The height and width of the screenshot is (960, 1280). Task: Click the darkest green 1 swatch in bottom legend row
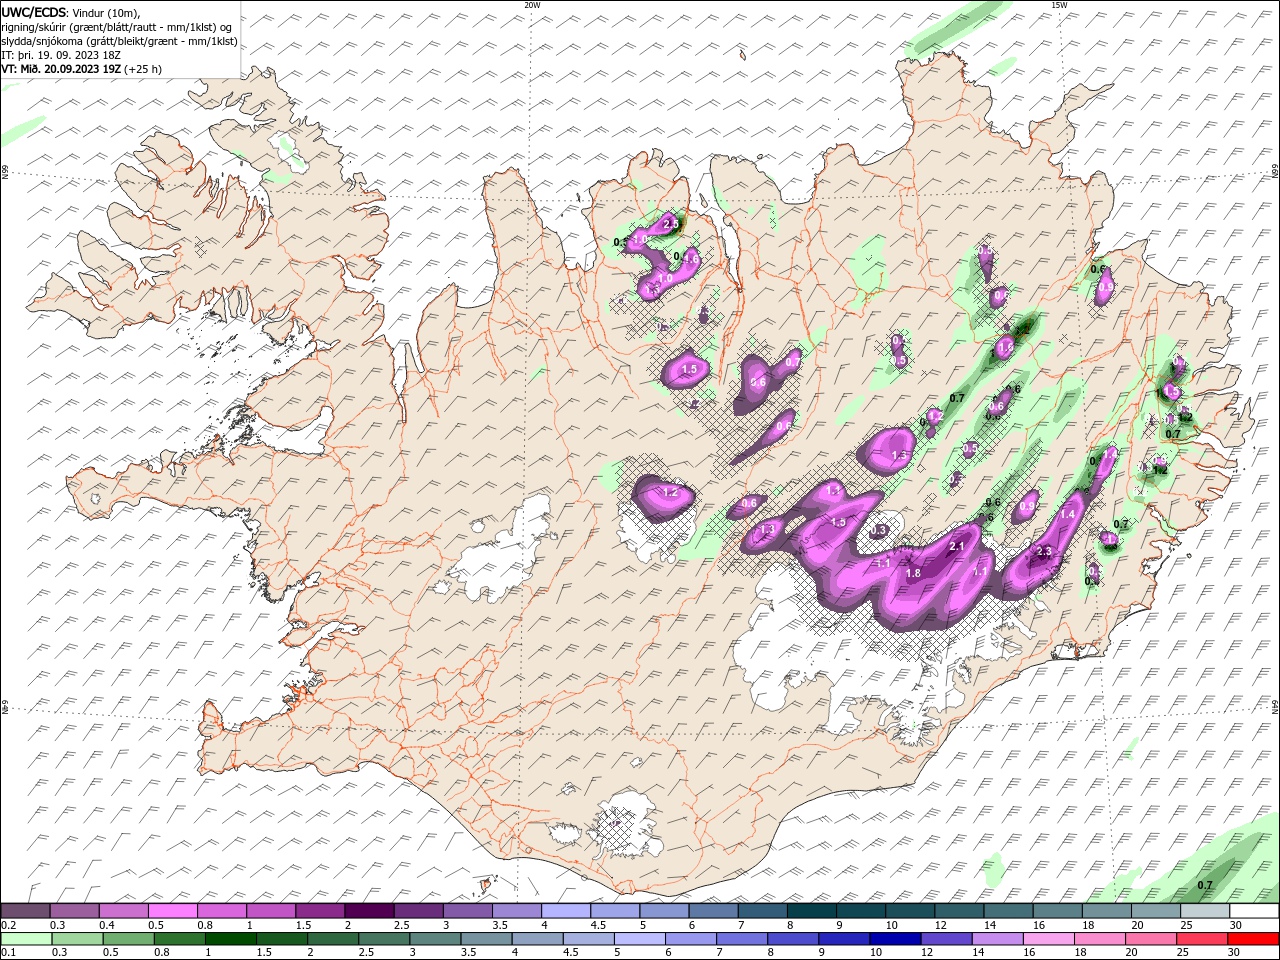[x=229, y=939]
